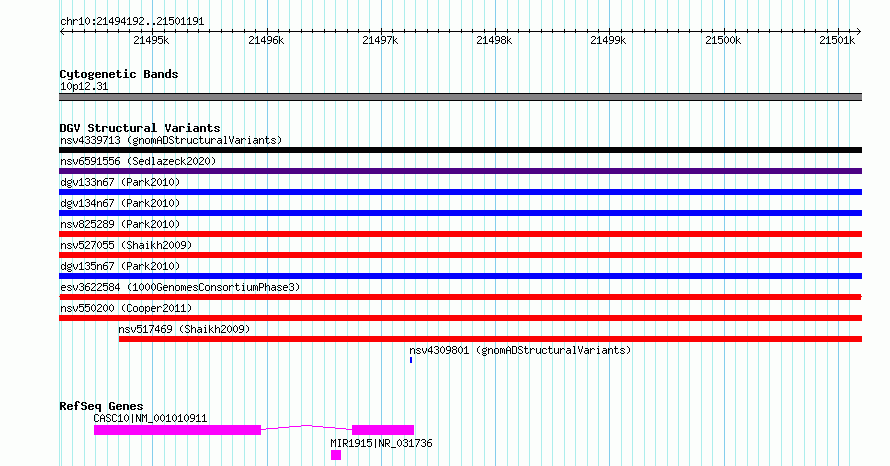Open the nsv517469 Shaikh2009 variant label

point(184,329)
